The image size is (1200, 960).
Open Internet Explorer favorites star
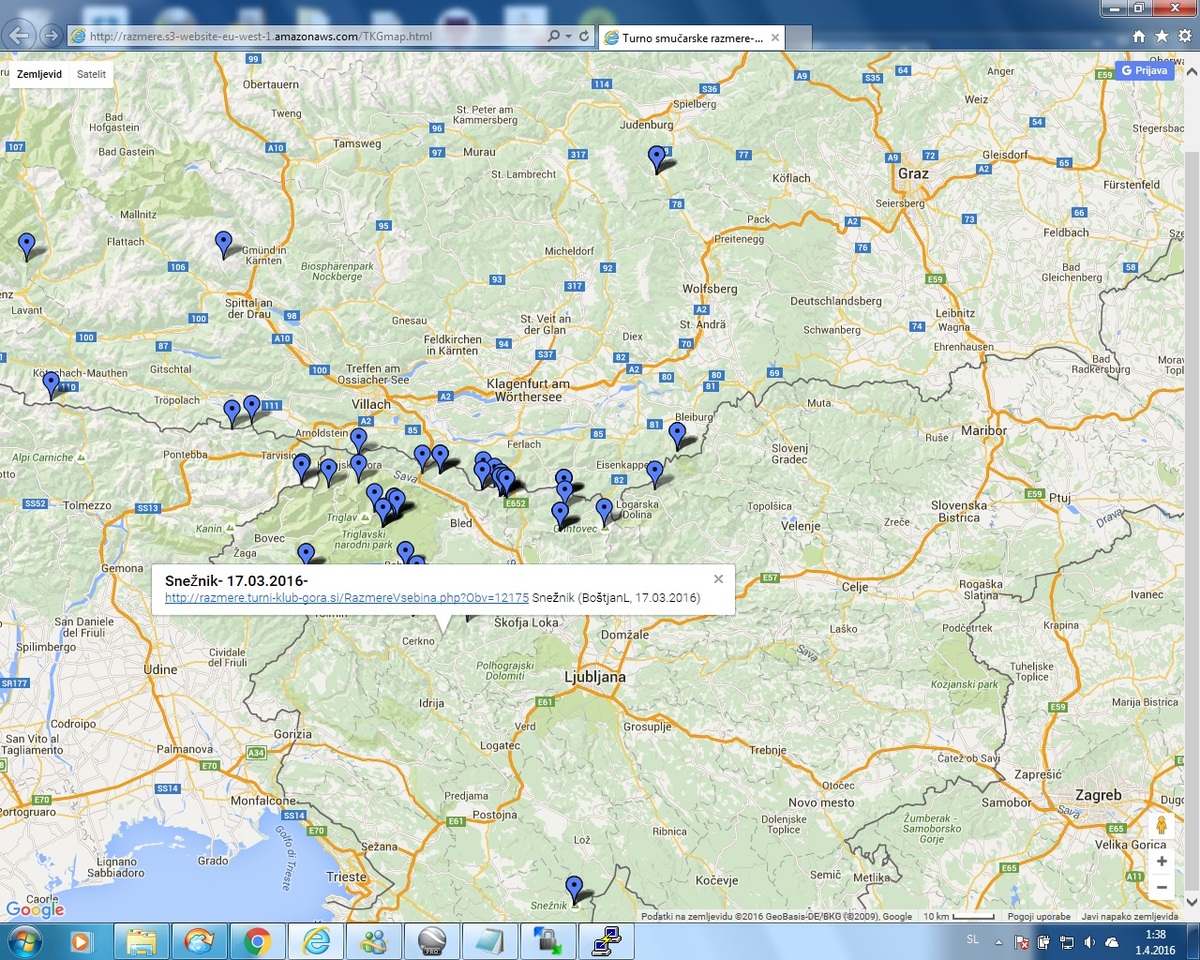click(1161, 36)
